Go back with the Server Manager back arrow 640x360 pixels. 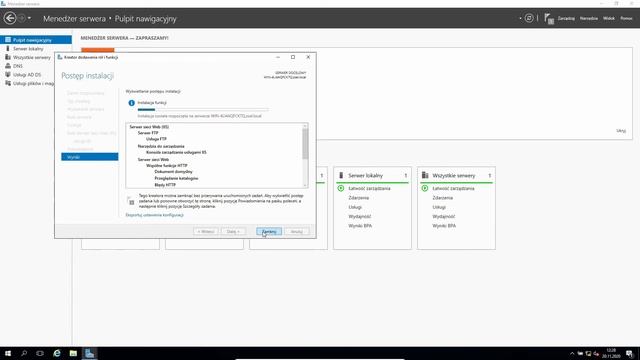coord(10,18)
